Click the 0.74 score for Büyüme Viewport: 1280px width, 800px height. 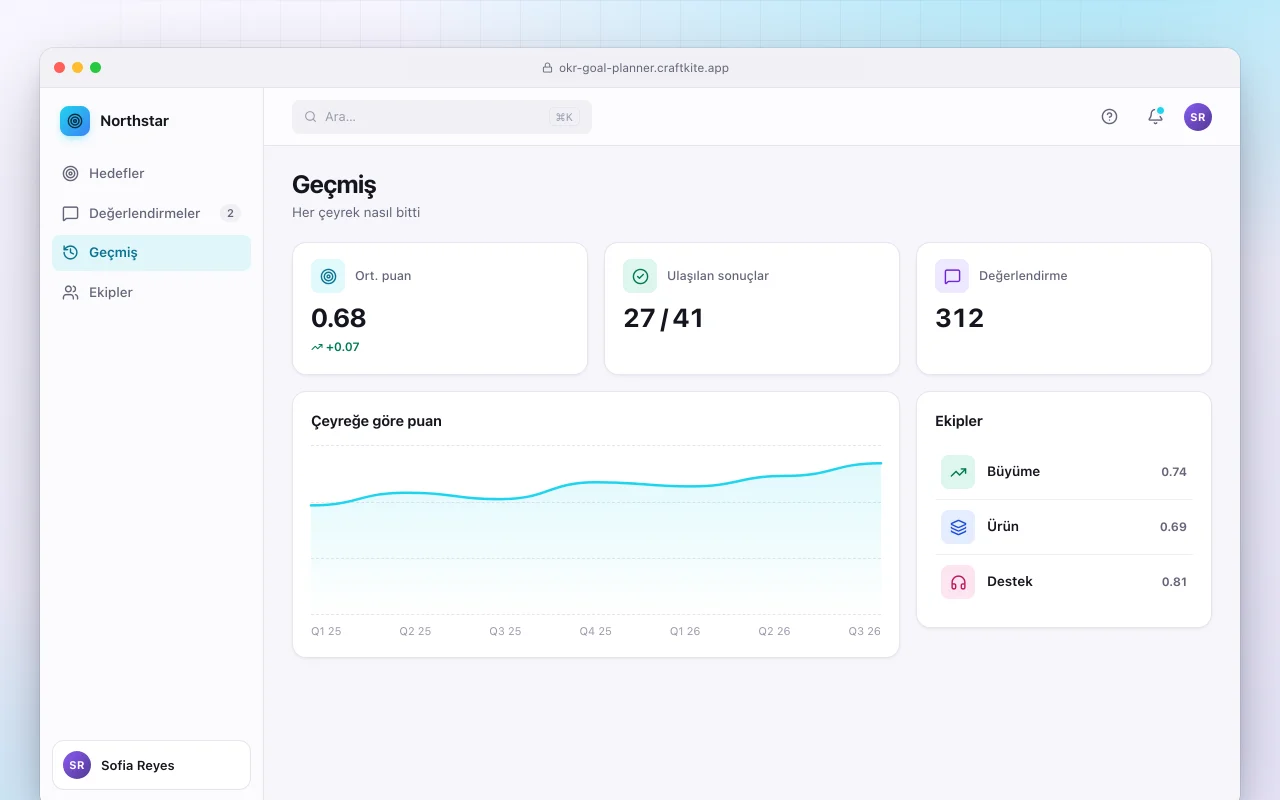pos(1174,472)
